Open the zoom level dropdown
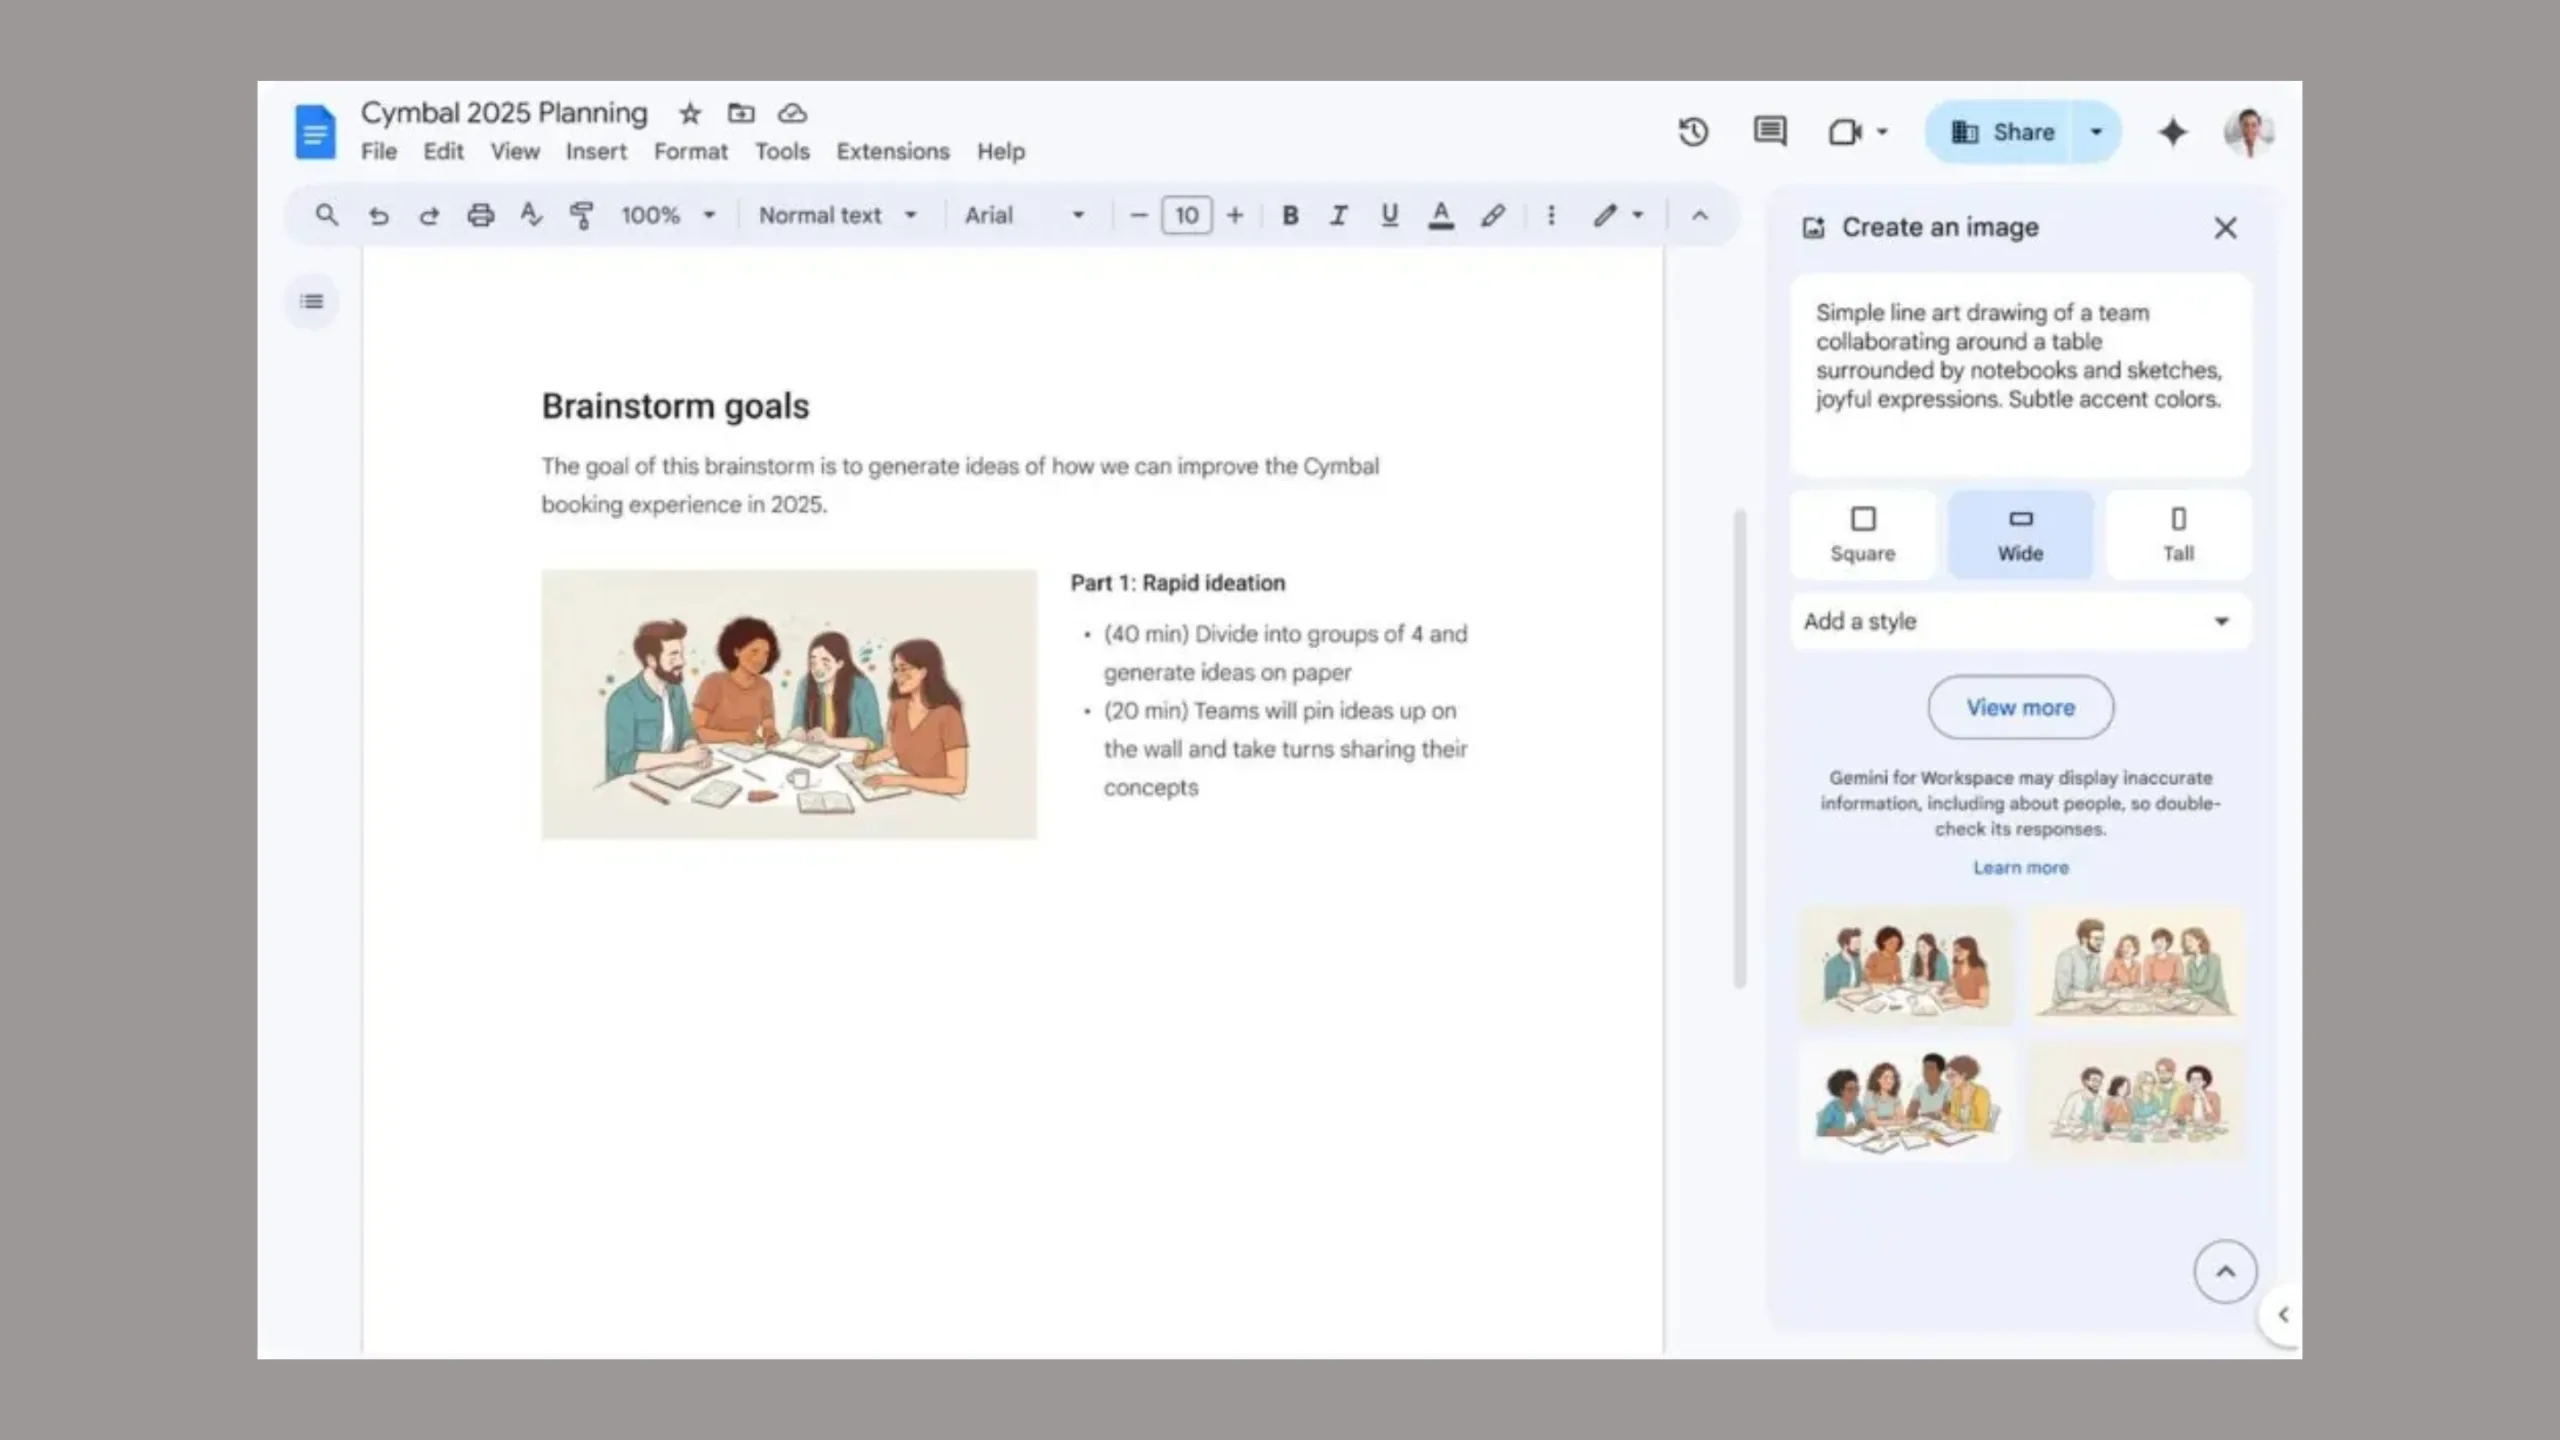The height and width of the screenshot is (1440, 2560). [x=668, y=215]
